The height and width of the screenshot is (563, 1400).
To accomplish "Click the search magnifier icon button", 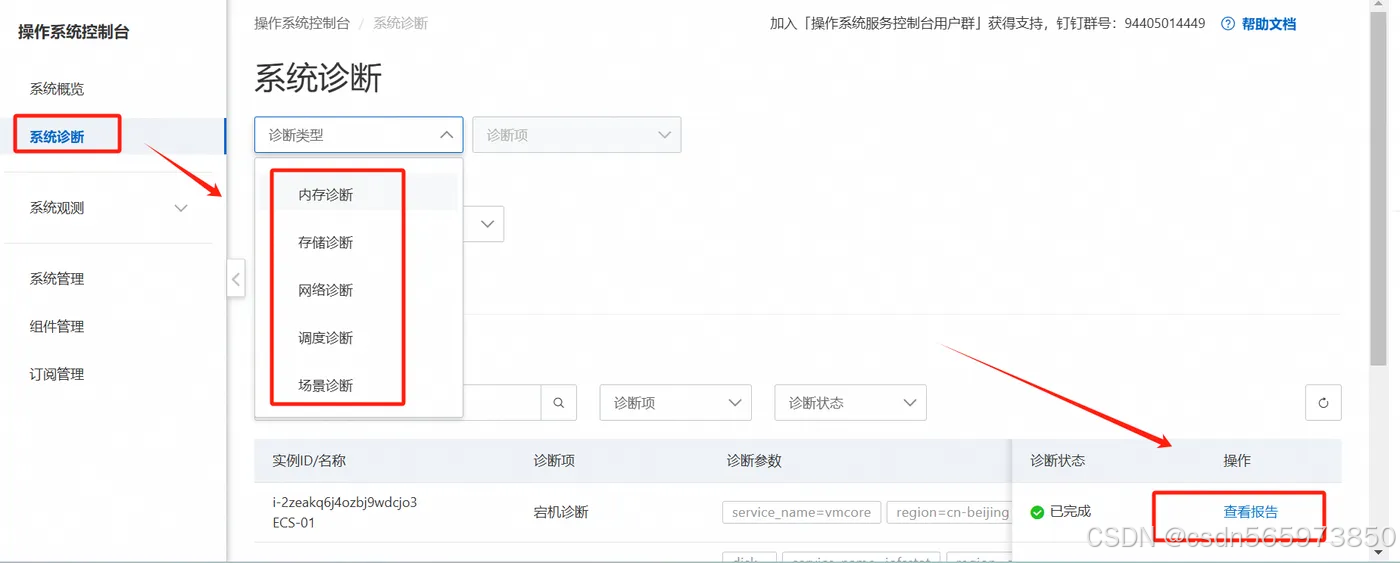I will [x=558, y=403].
